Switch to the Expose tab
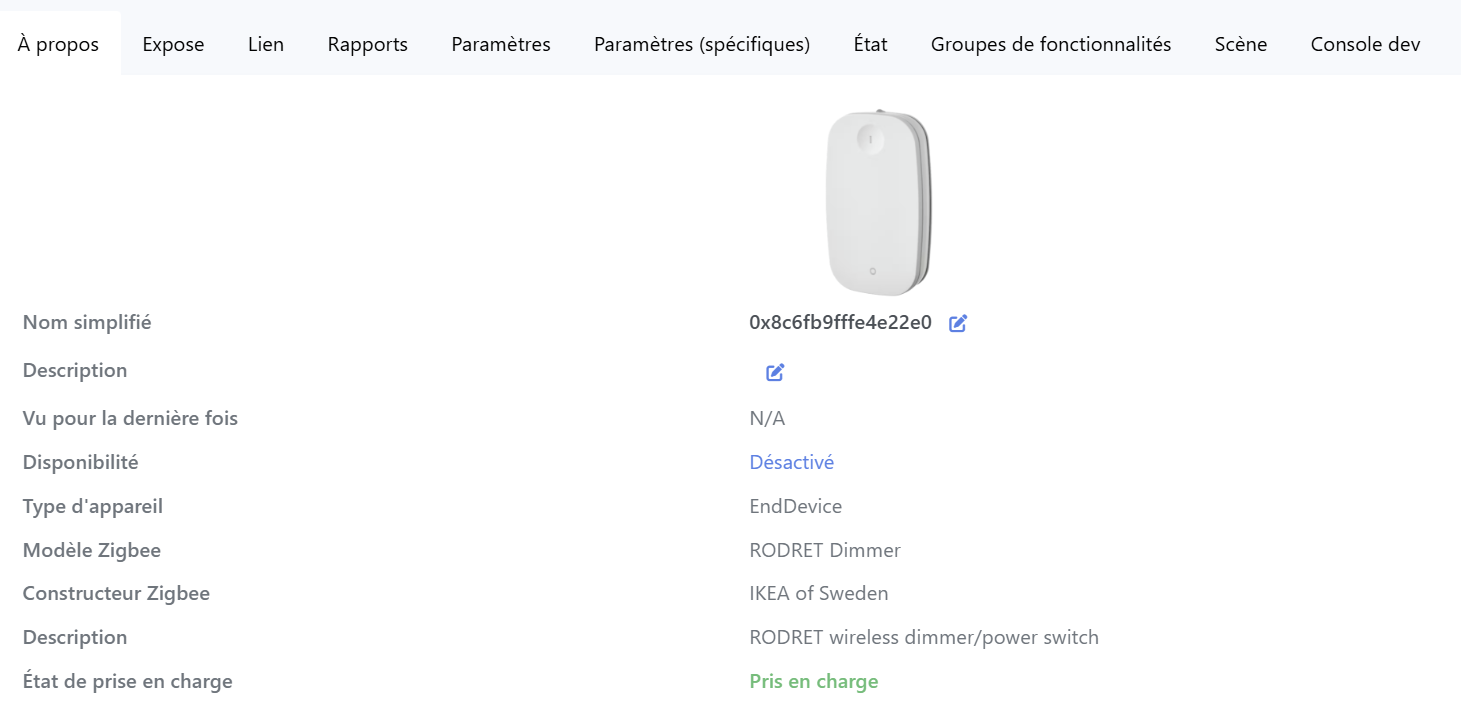 tap(173, 44)
